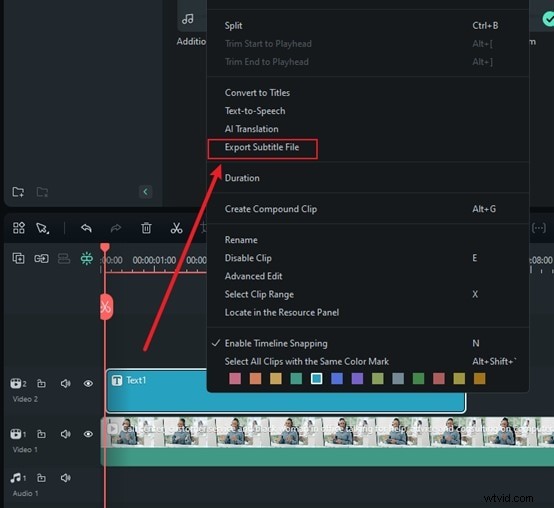Click the Video 2 track icon
This screenshot has height=508, width=554.
[16, 383]
